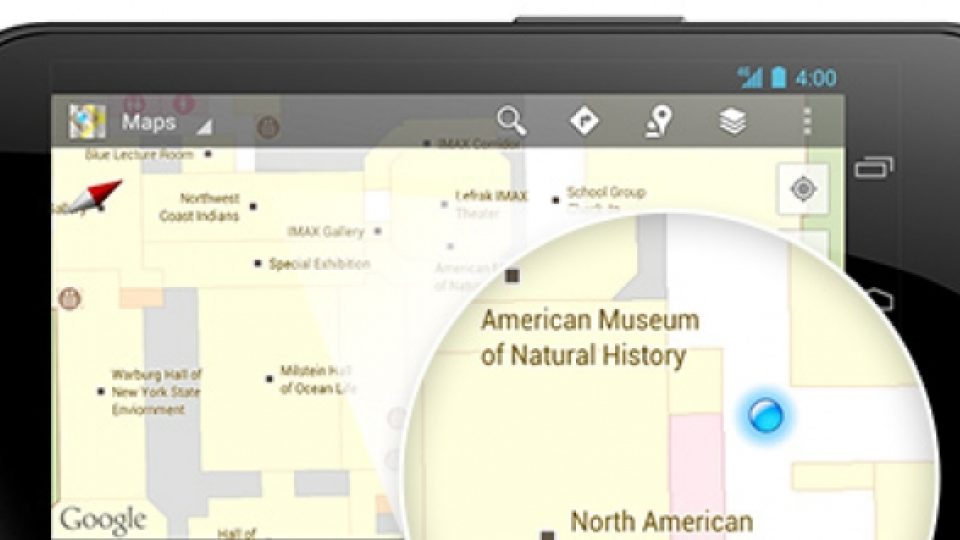The width and height of the screenshot is (960, 540).
Task: Open the Maps app icon
Action: [x=87, y=121]
